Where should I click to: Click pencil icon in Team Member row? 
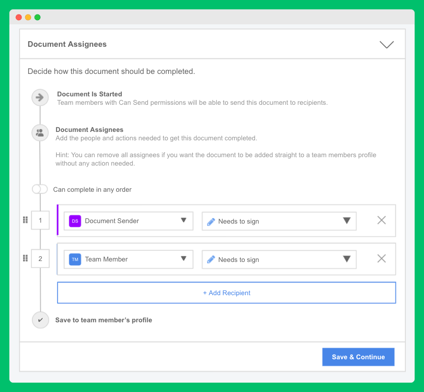pyautogui.click(x=211, y=260)
